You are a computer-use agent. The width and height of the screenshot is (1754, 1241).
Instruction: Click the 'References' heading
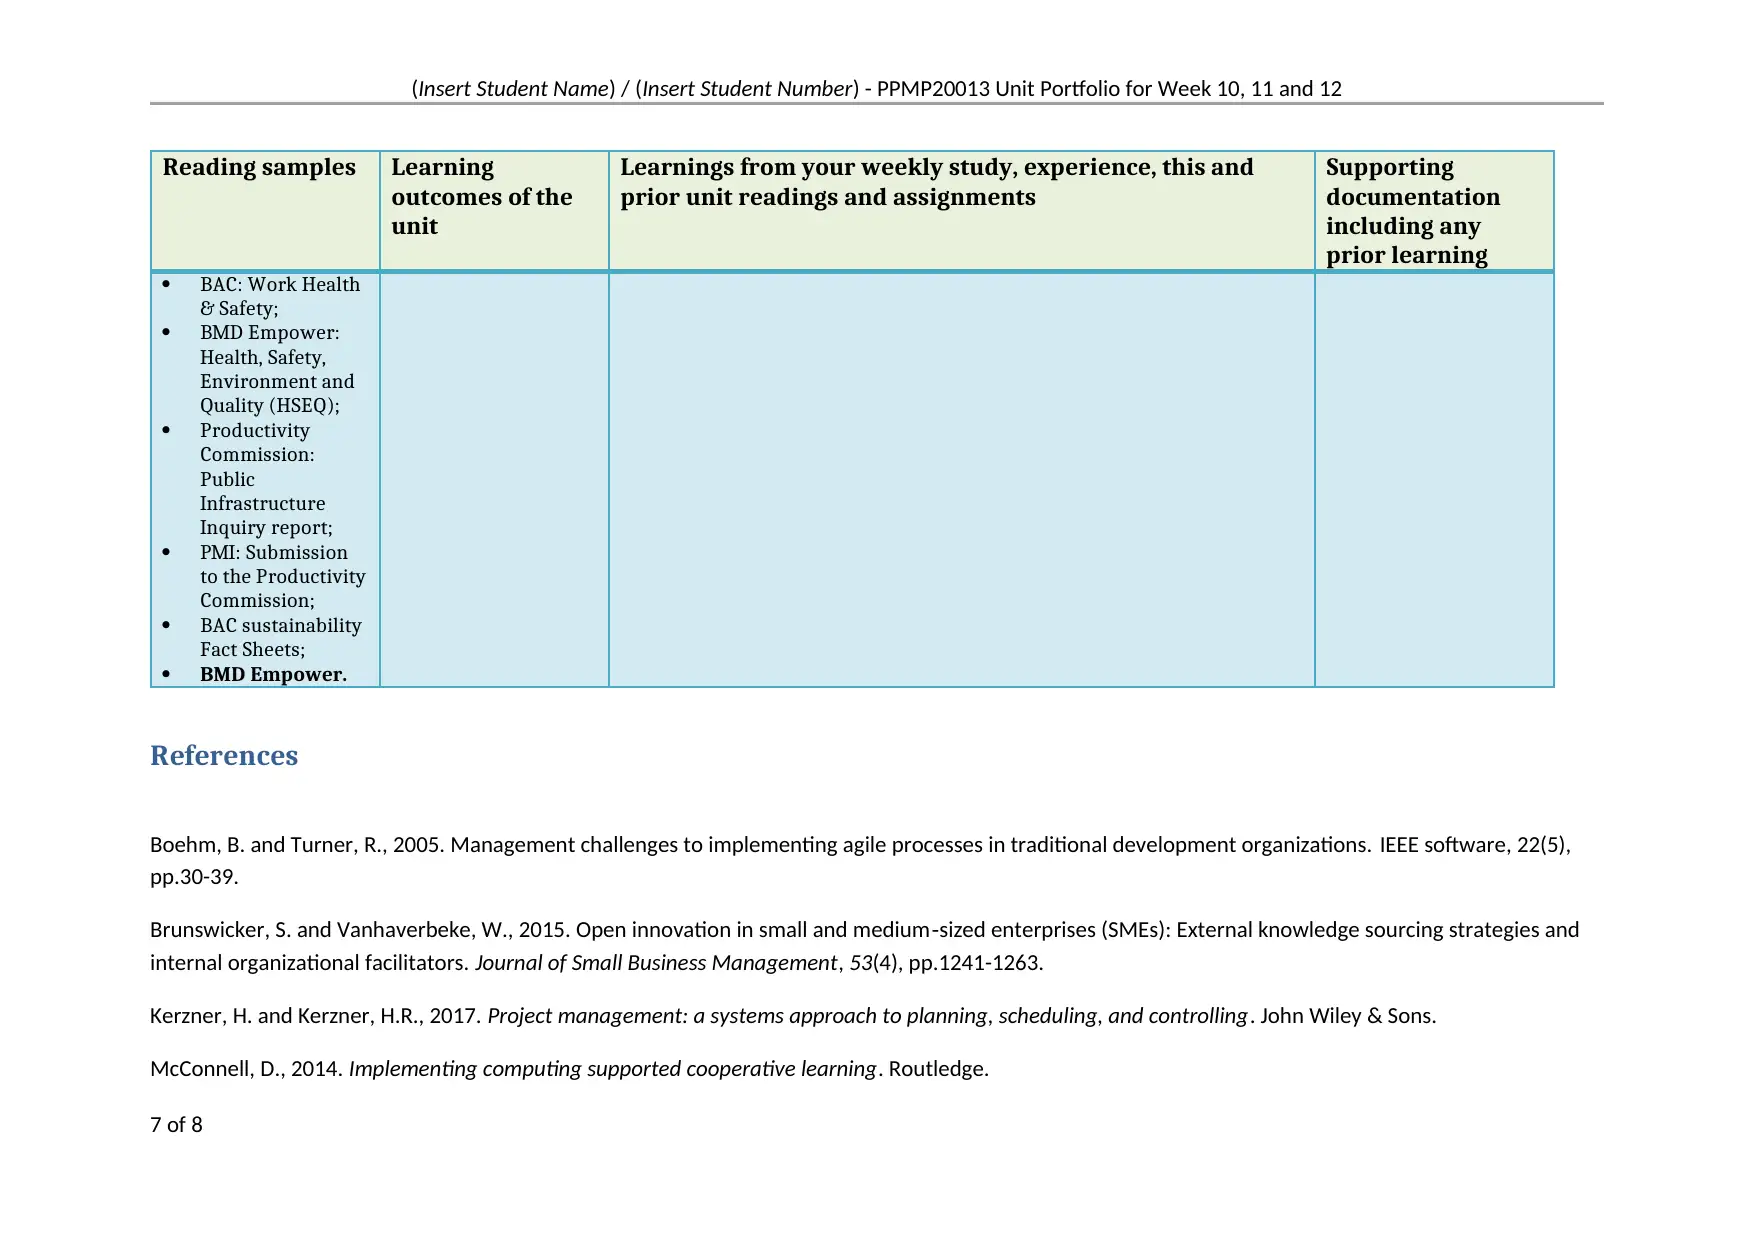tap(224, 755)
